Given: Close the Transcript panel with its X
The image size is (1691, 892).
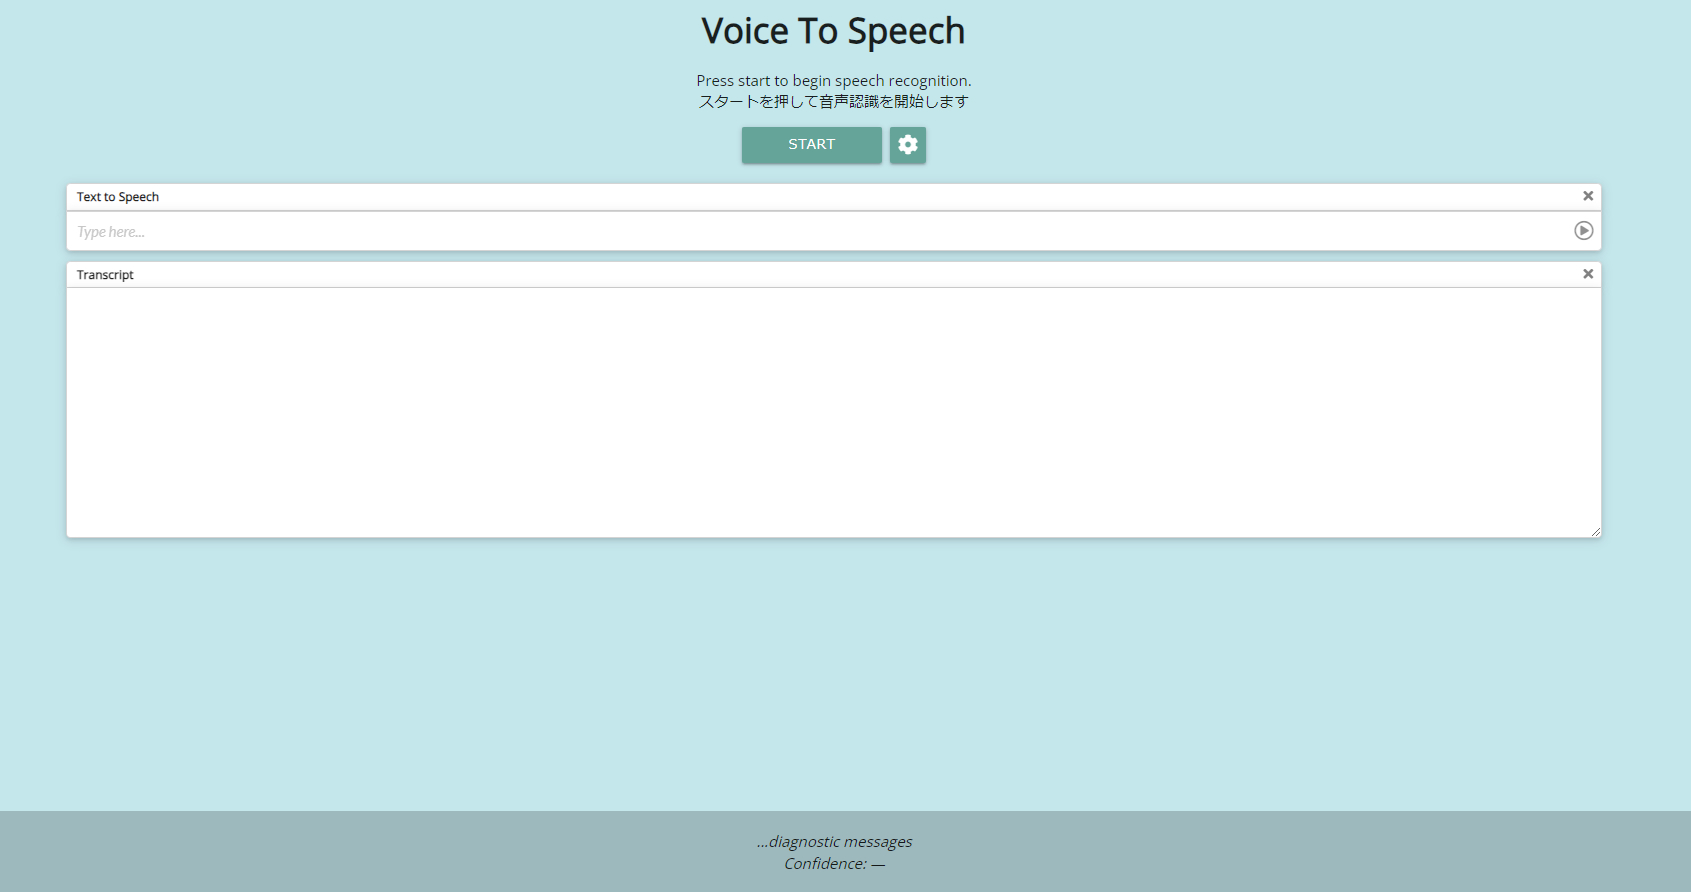Looking at the screenshot, I should pos(1587,274).
